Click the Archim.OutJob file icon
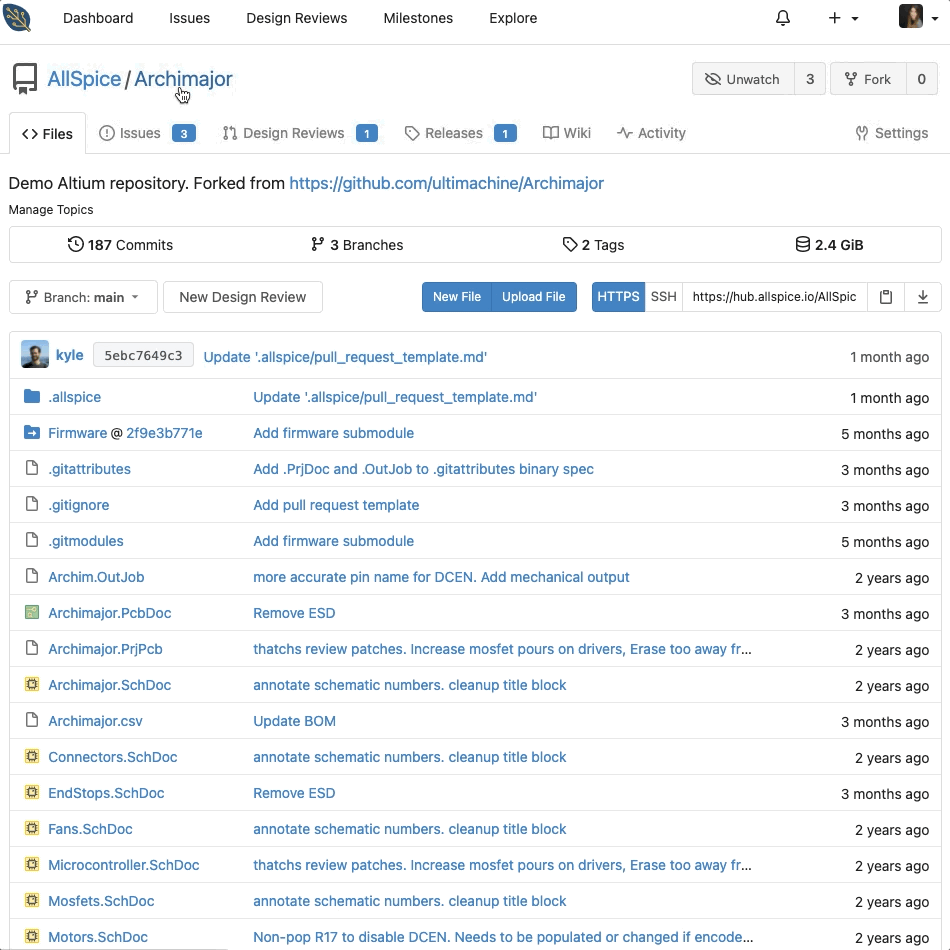Image resolution: width=950 pixels, height=950 pixels. coord(32,576)
